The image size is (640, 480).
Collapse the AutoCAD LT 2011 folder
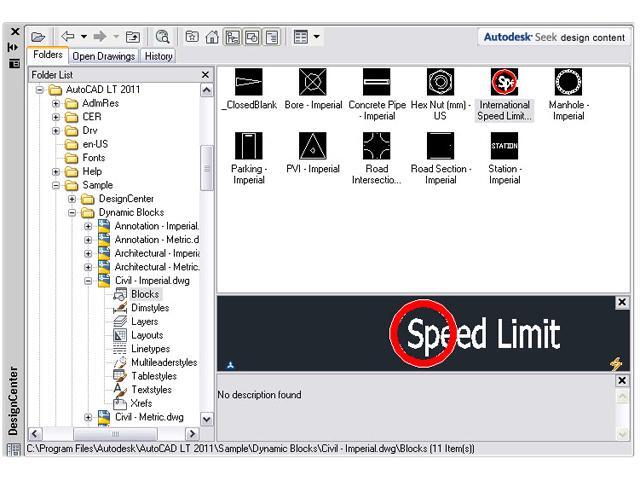tap(40, 89)
